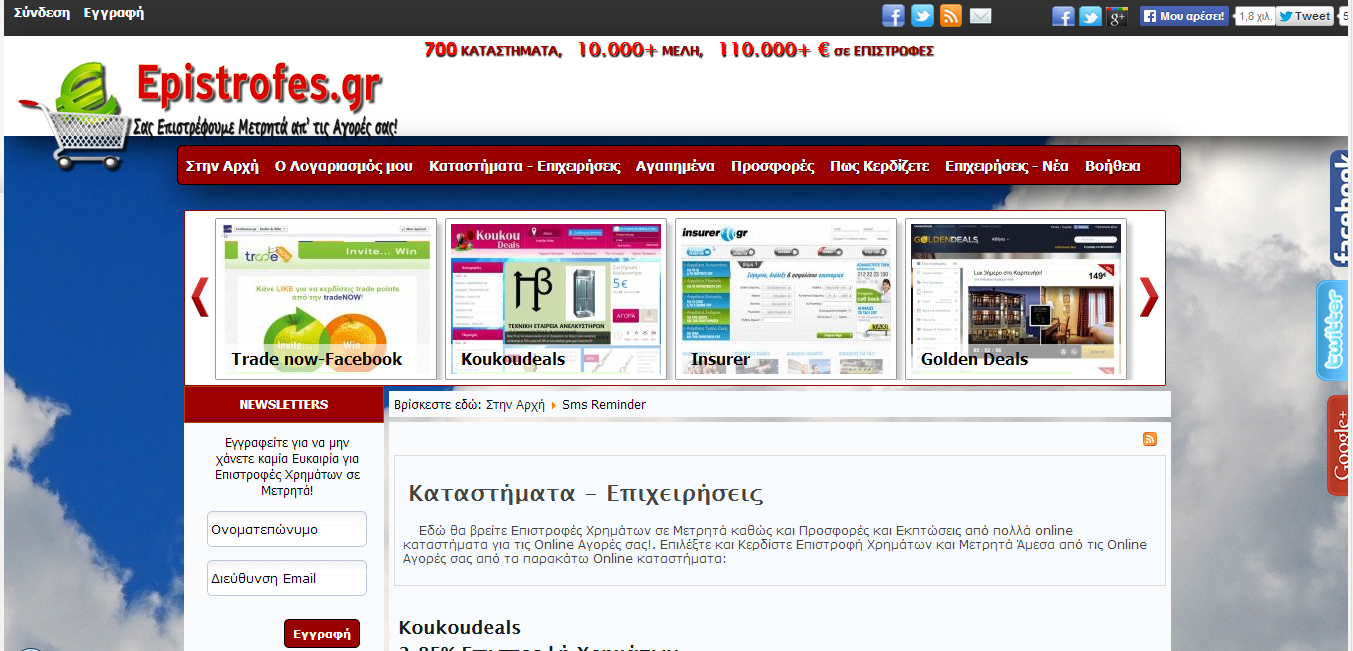Click the second Twitter share icon

(x=1090, y=16)
